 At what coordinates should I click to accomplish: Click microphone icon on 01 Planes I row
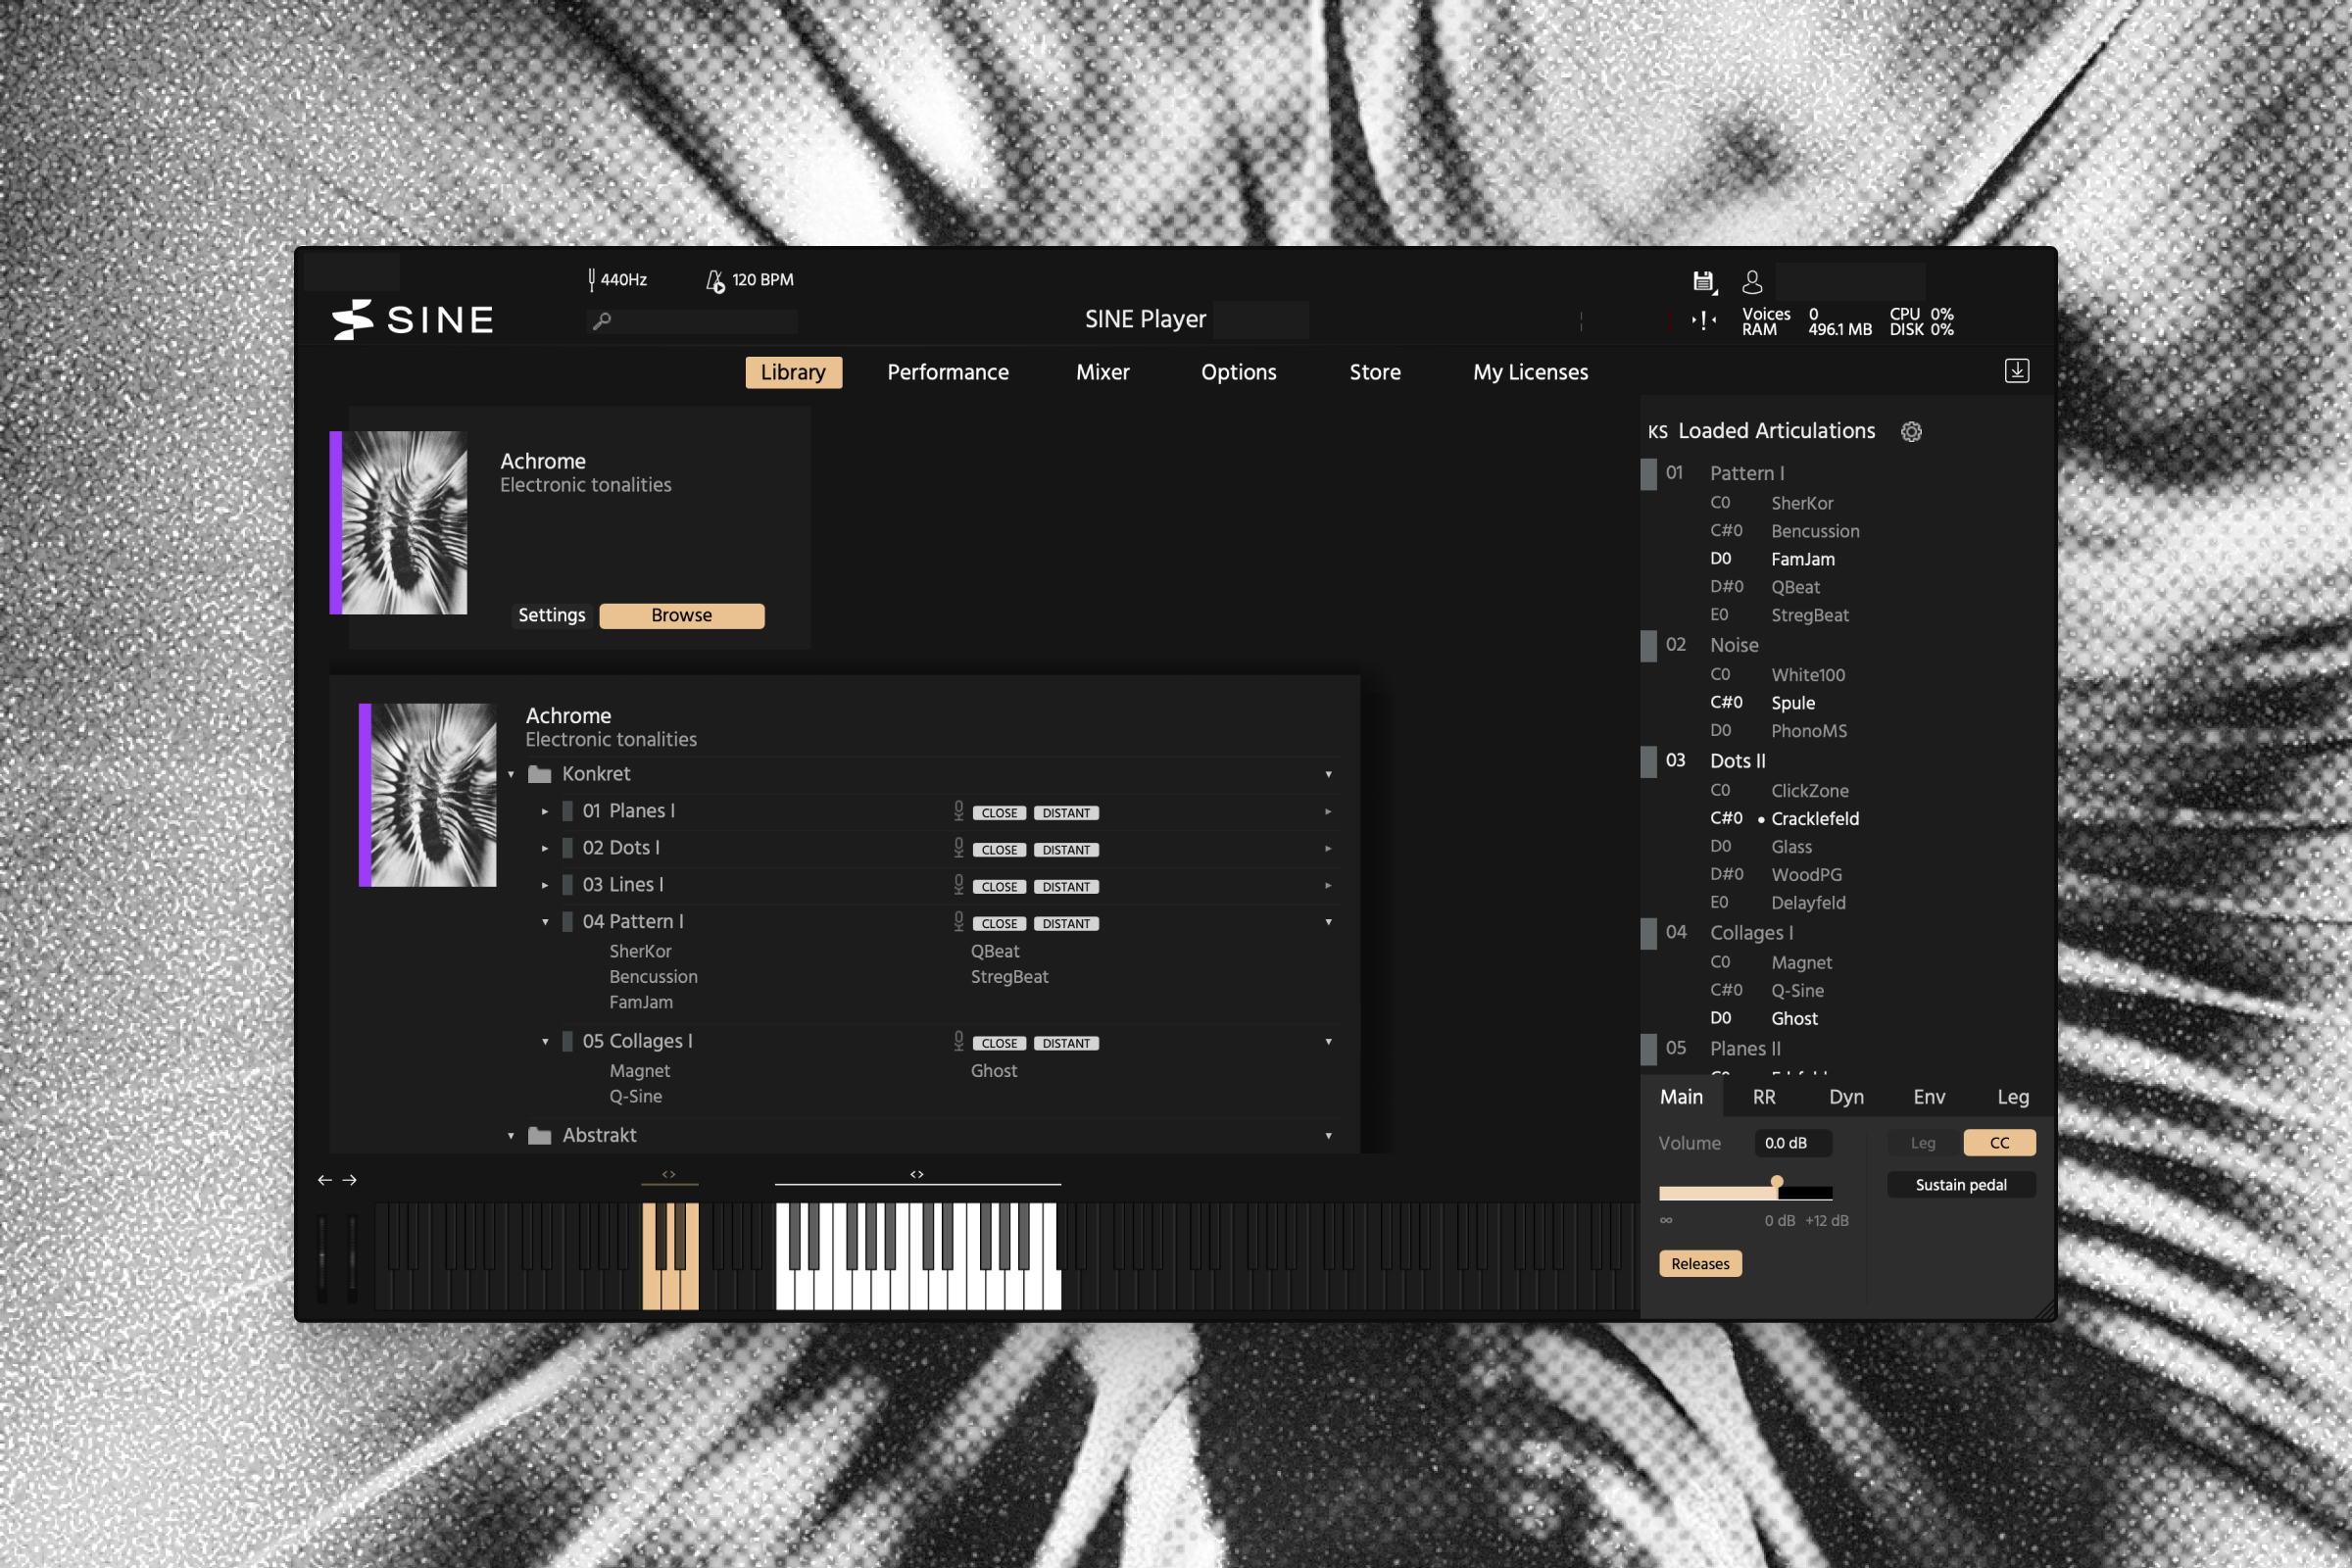(x=958, y=811)
